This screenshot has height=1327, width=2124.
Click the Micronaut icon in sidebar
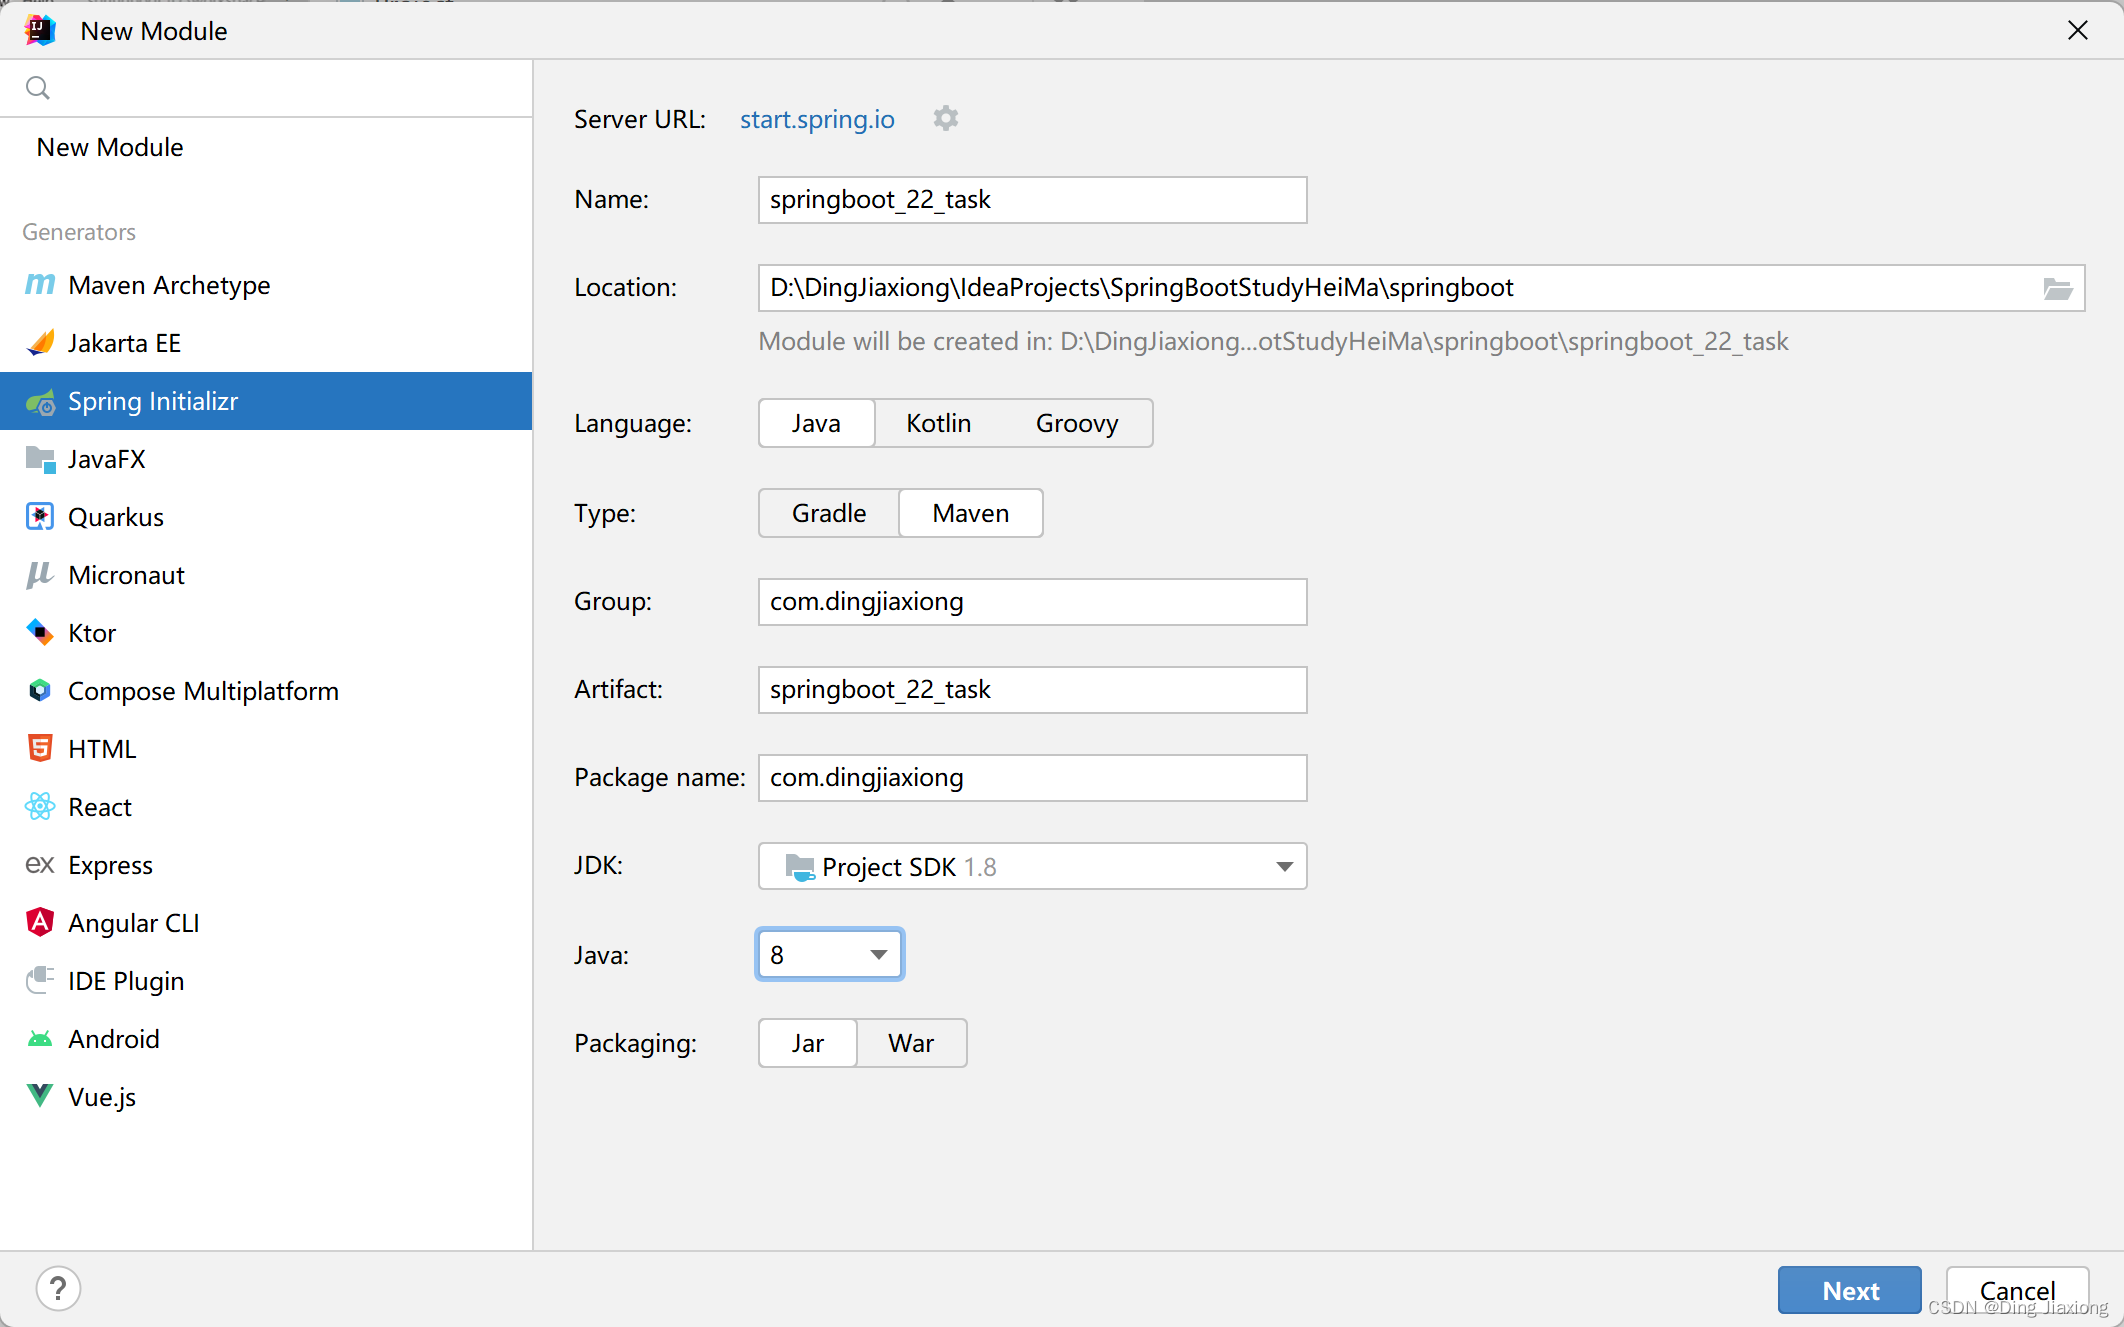coord(38,575)
